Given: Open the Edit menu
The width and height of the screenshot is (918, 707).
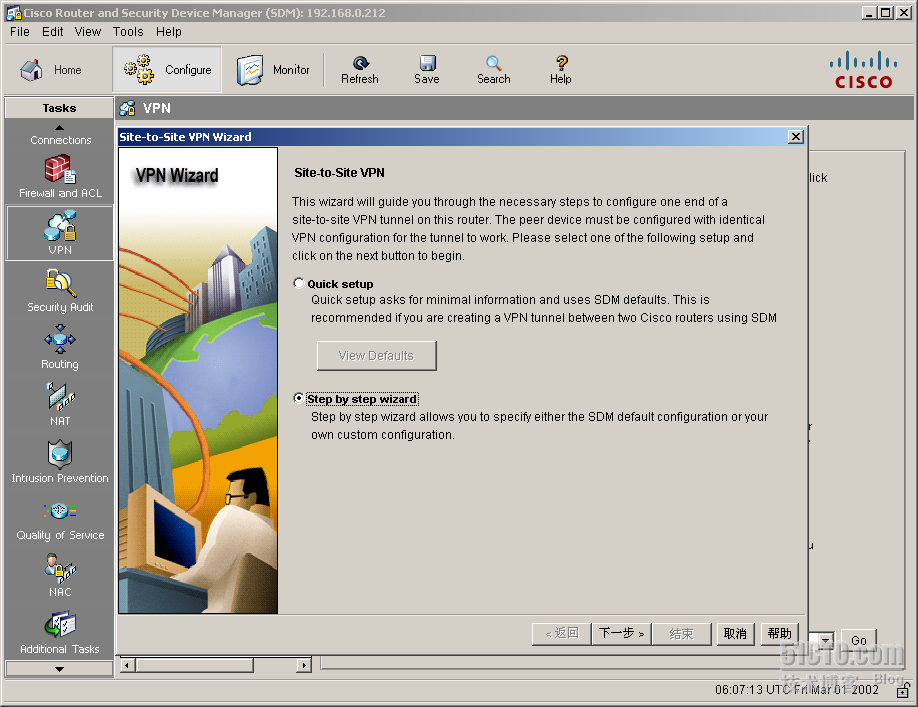Looking at the screenshot, I should tap(53, 32).
